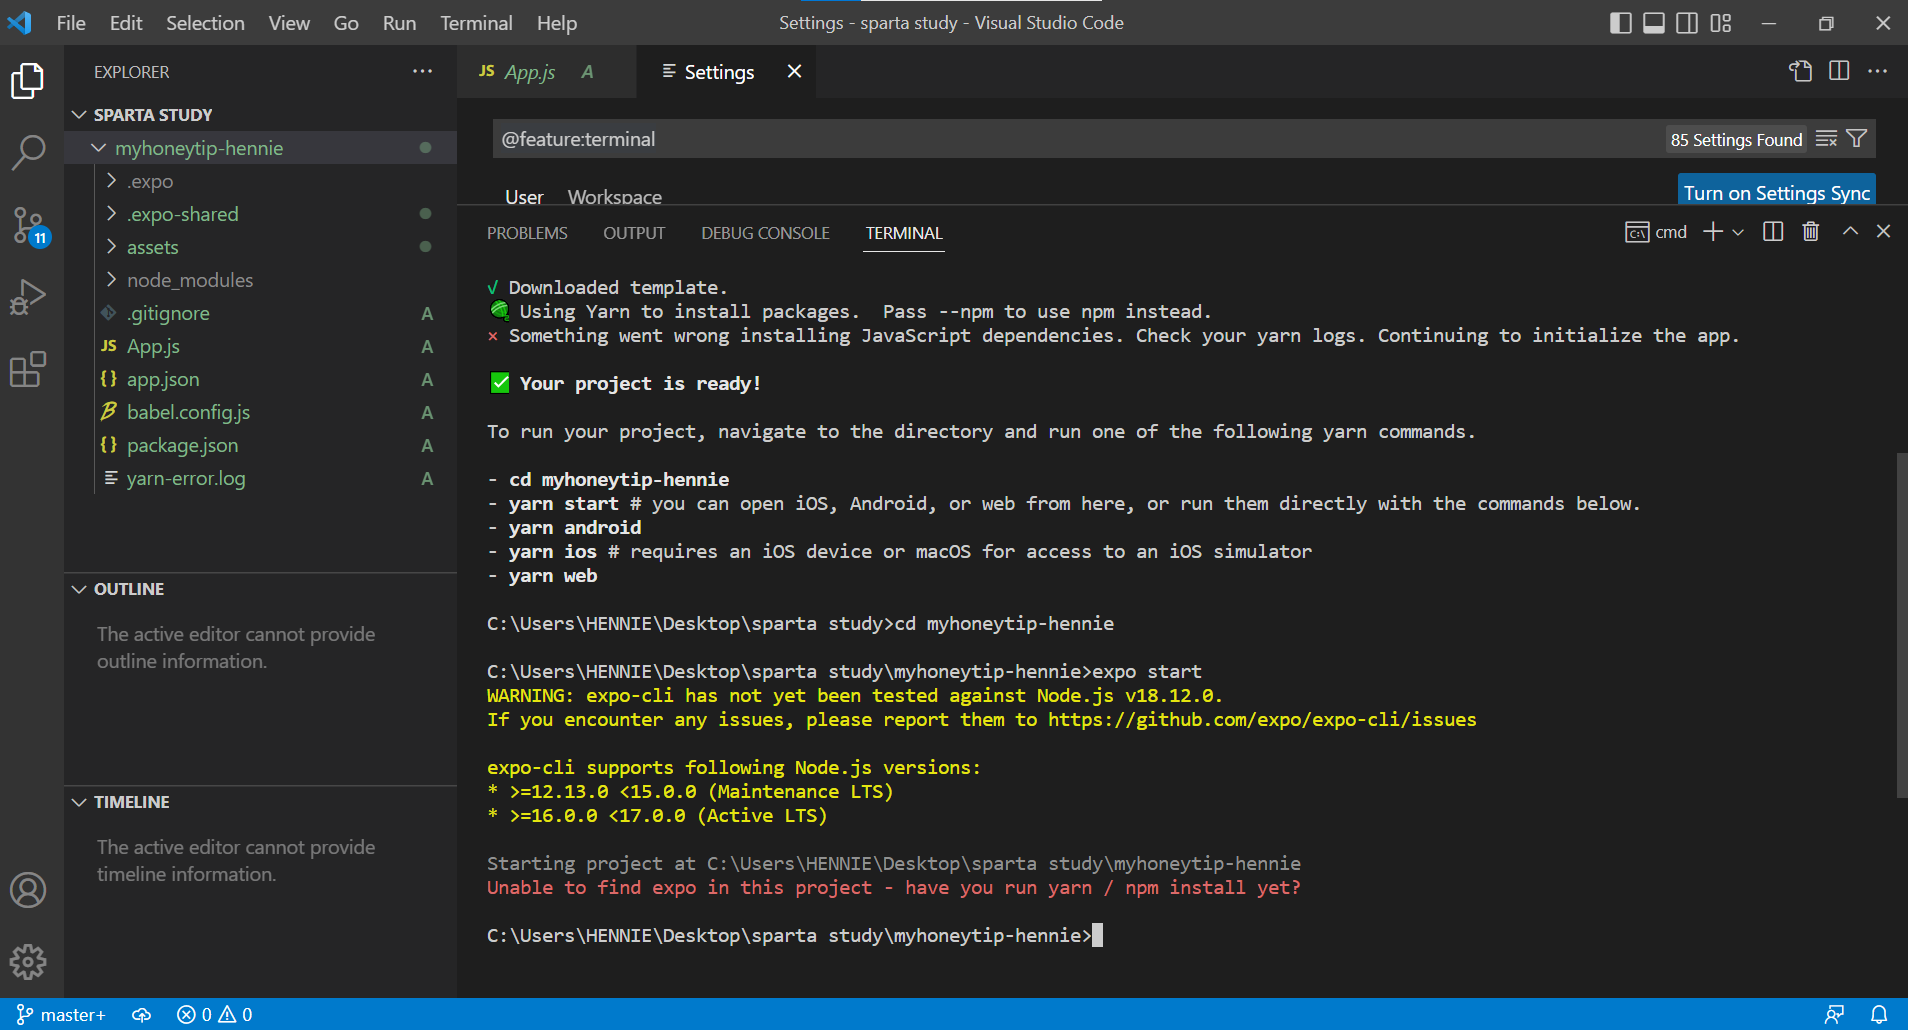Close the terminal panel
The width and height of the screenshot is (1908, 1030).
1883,232
